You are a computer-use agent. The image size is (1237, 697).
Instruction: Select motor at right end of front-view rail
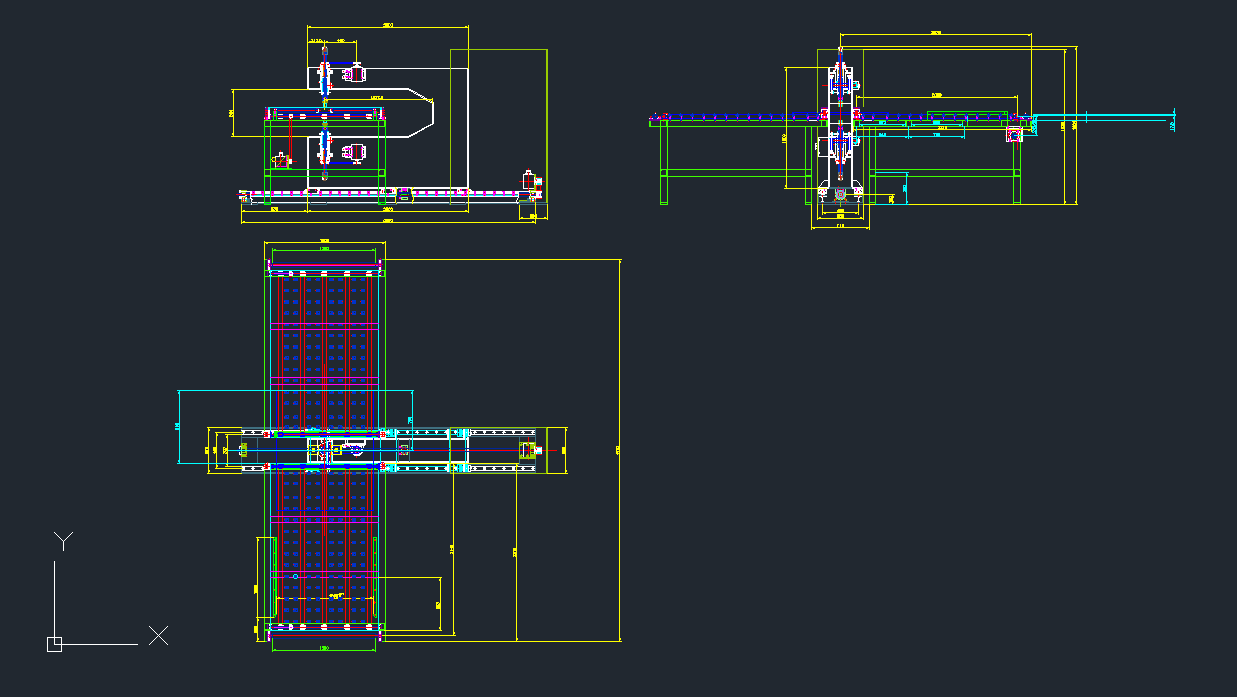coord(528,182)
